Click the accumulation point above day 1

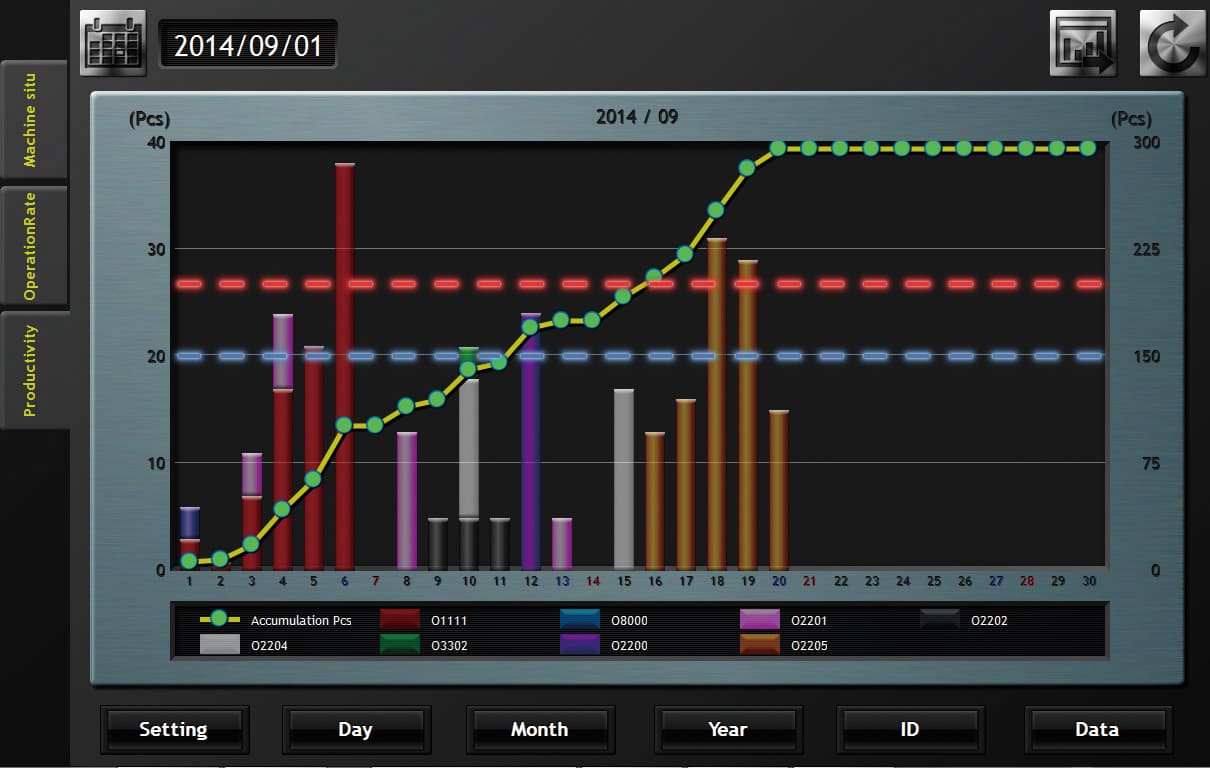click(x=189, y=561)
